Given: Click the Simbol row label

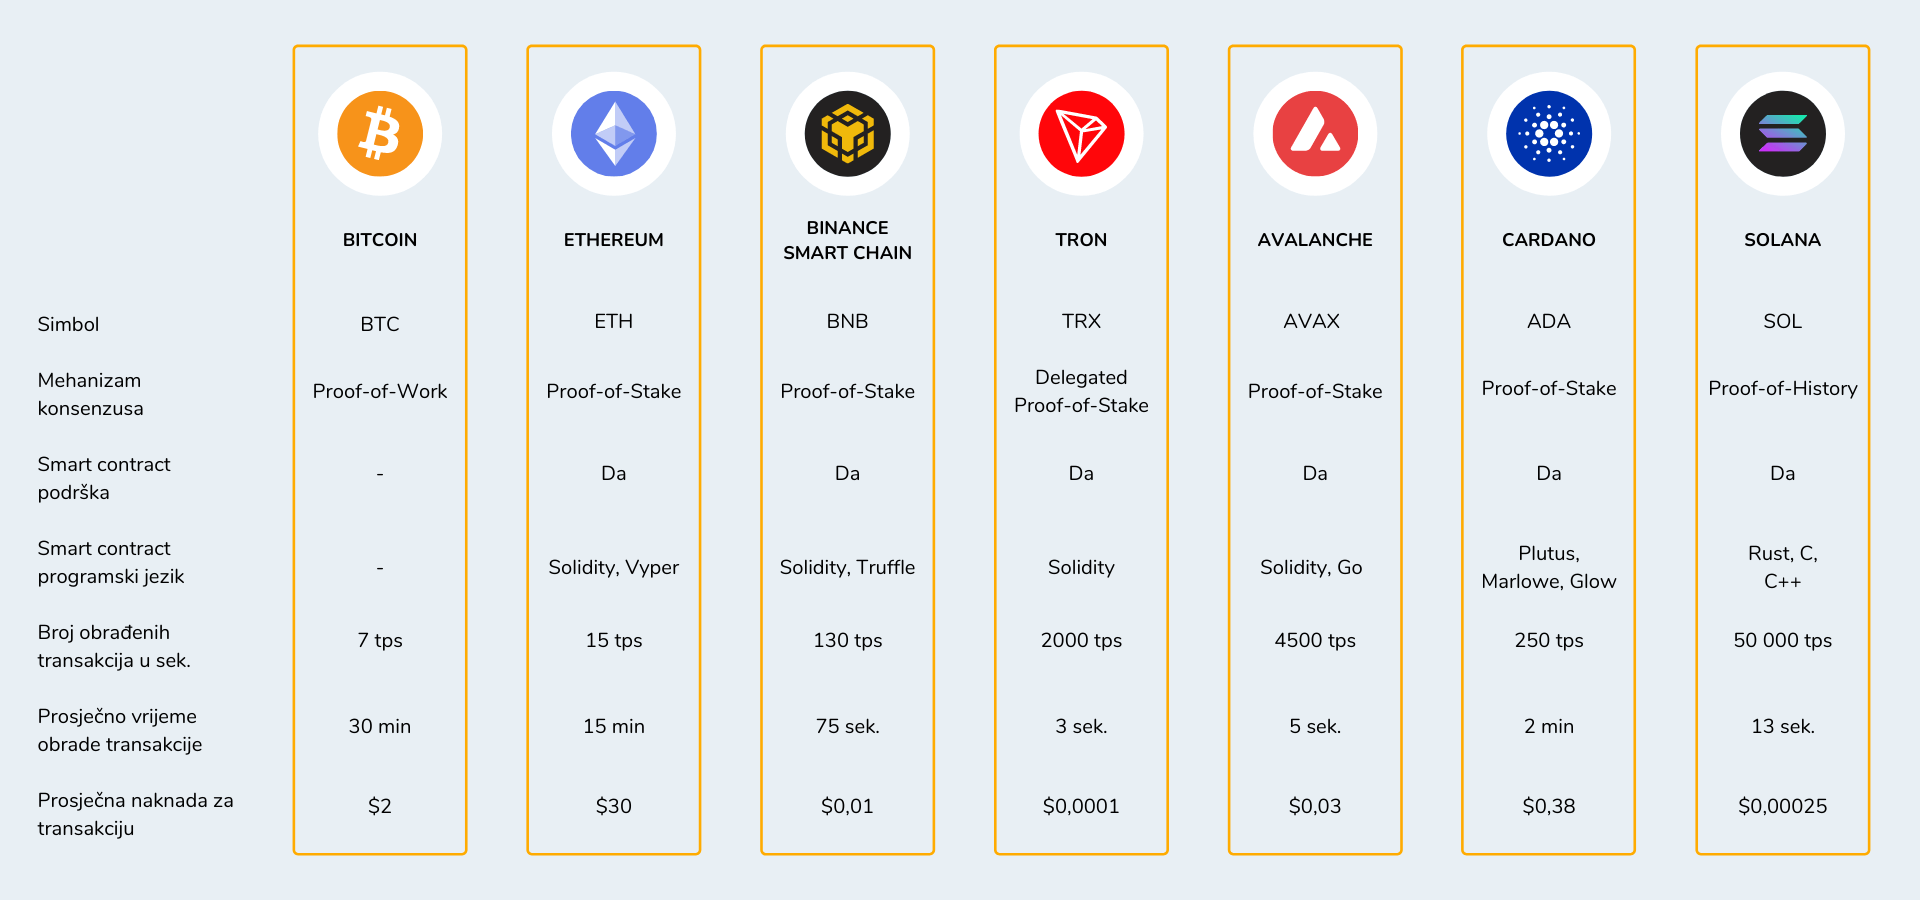Looking at the screenshot, I should 68,324.
